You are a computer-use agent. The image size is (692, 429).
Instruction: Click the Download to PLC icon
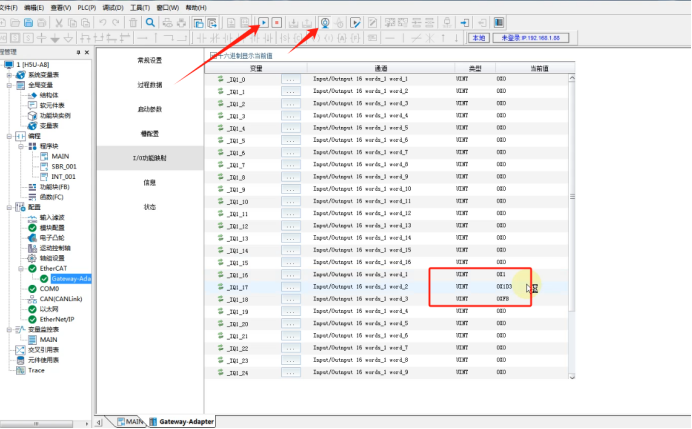pos(293,23)
